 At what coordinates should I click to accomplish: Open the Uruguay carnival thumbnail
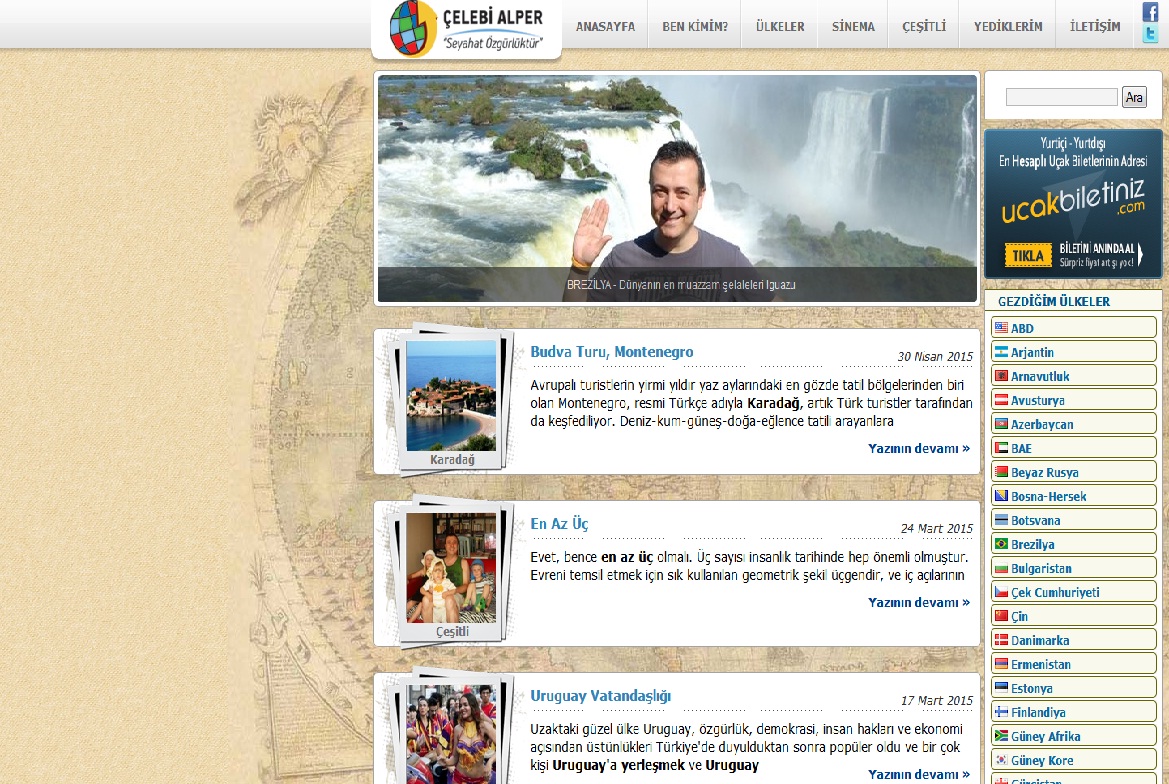tap(451, 734)
